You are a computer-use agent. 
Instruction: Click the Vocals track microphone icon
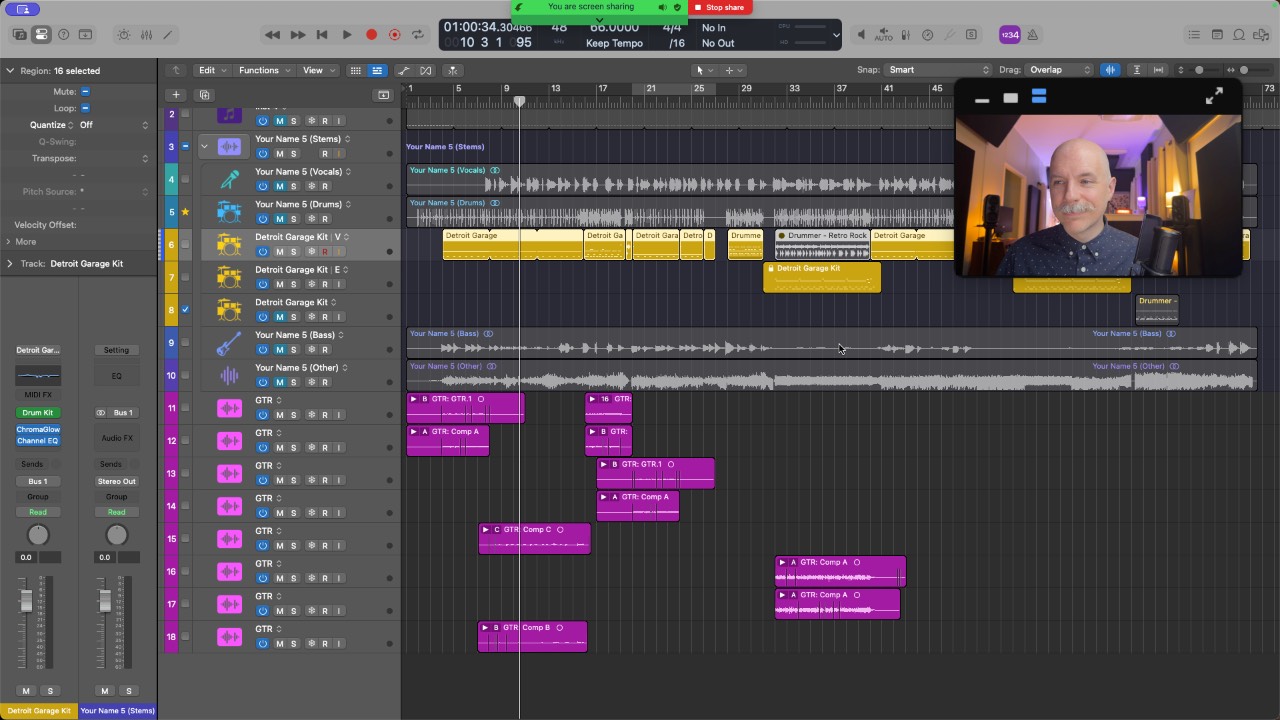(x=229, y=179)
